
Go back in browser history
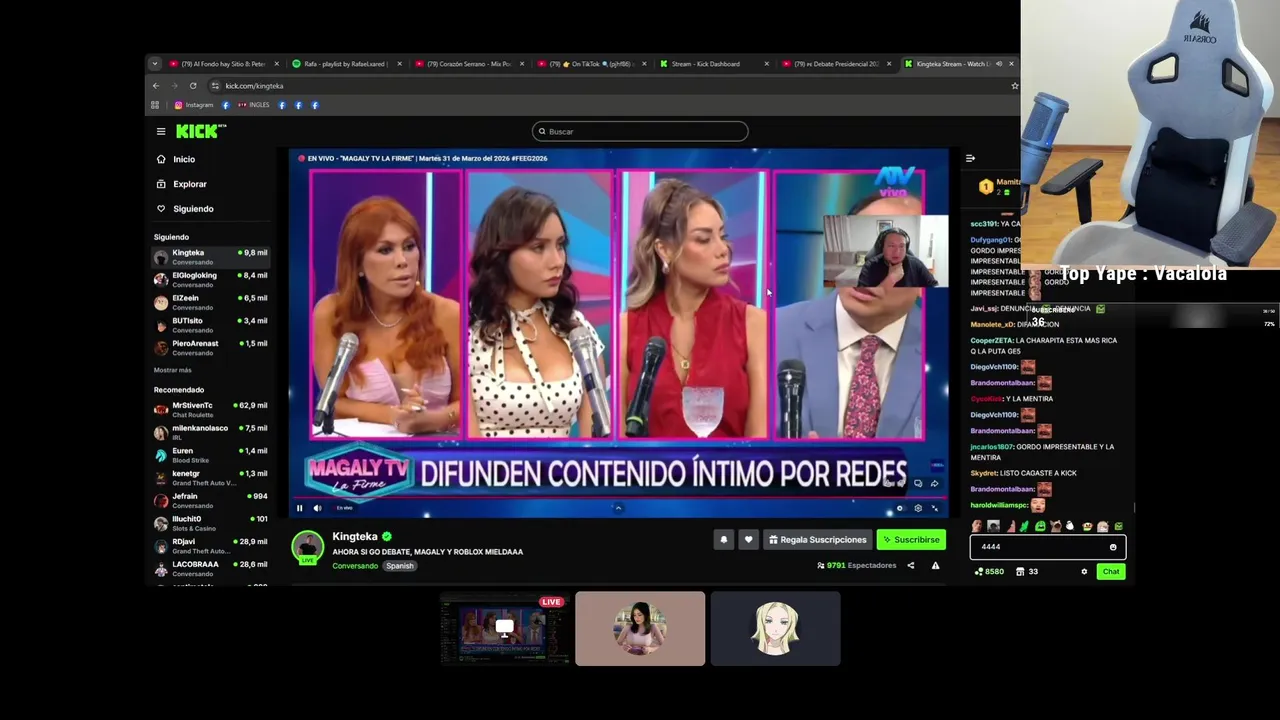pos(156,86)
